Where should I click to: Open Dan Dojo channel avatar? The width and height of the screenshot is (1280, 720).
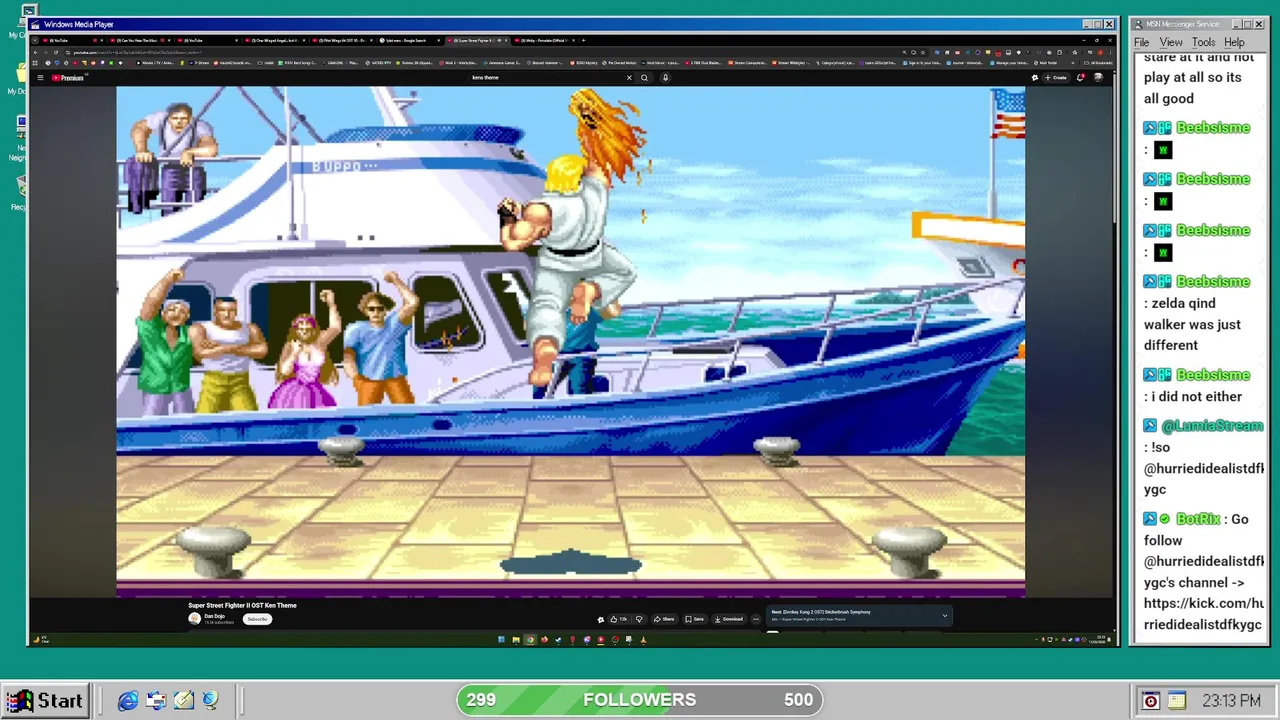(194, 618)
